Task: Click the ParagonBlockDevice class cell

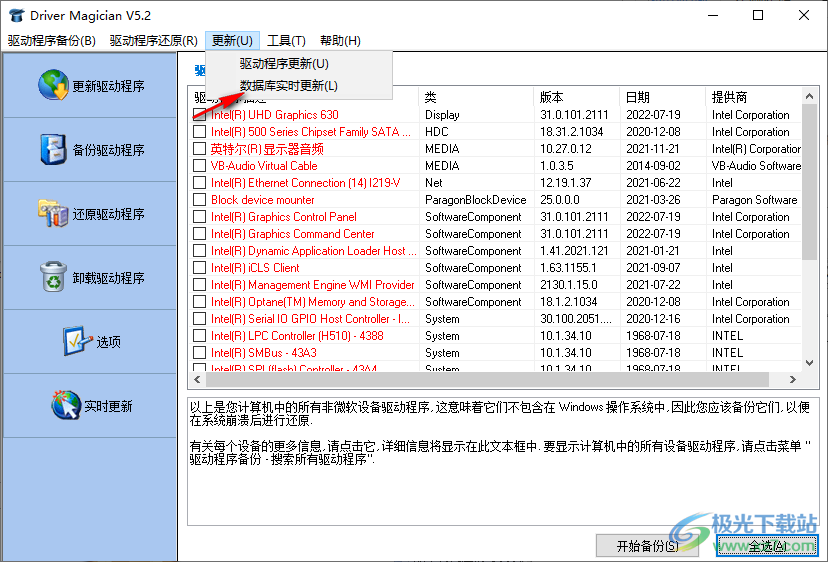Action: (476, 200)
